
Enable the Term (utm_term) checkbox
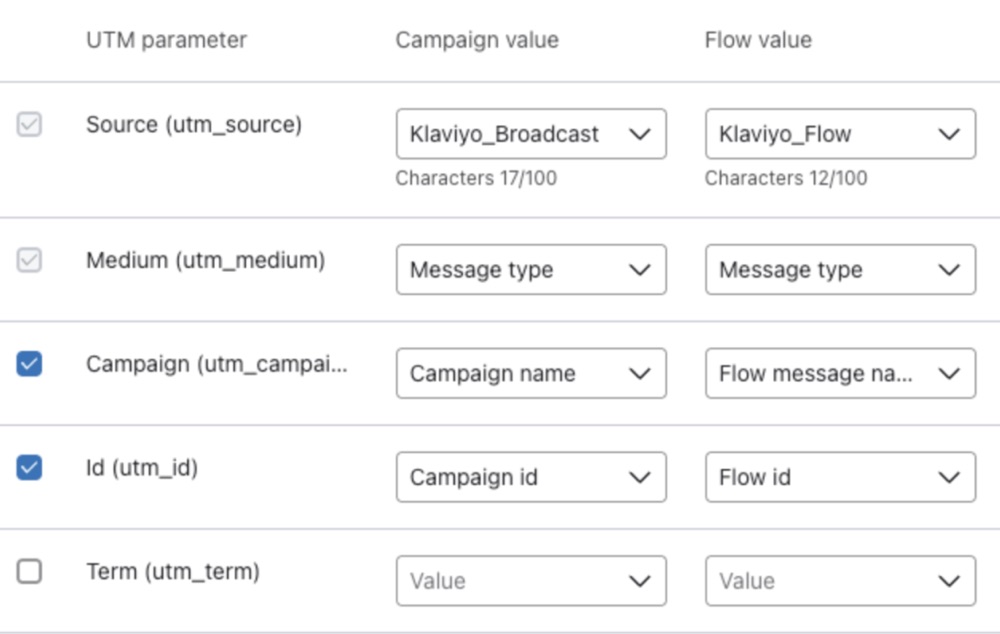point(30,571)
